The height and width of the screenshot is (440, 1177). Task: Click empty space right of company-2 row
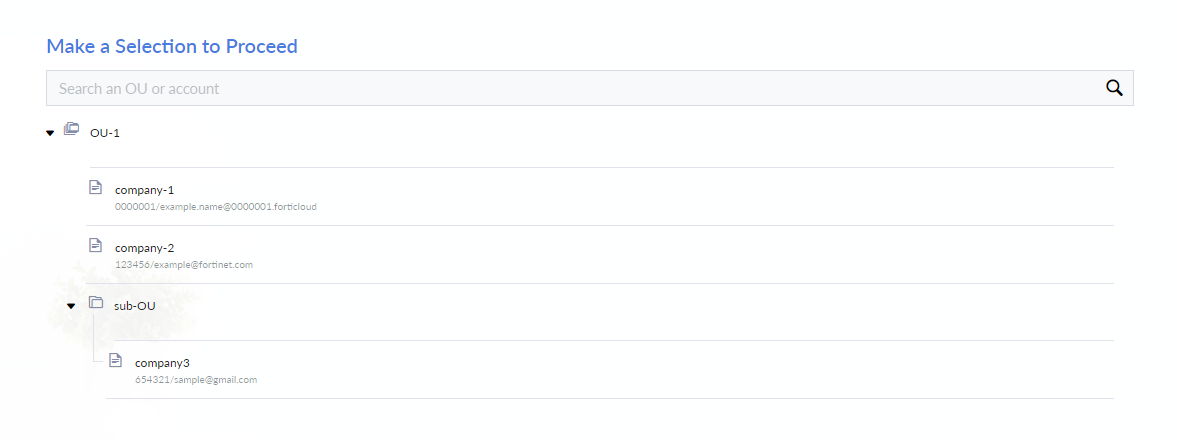tap(700, 254)
